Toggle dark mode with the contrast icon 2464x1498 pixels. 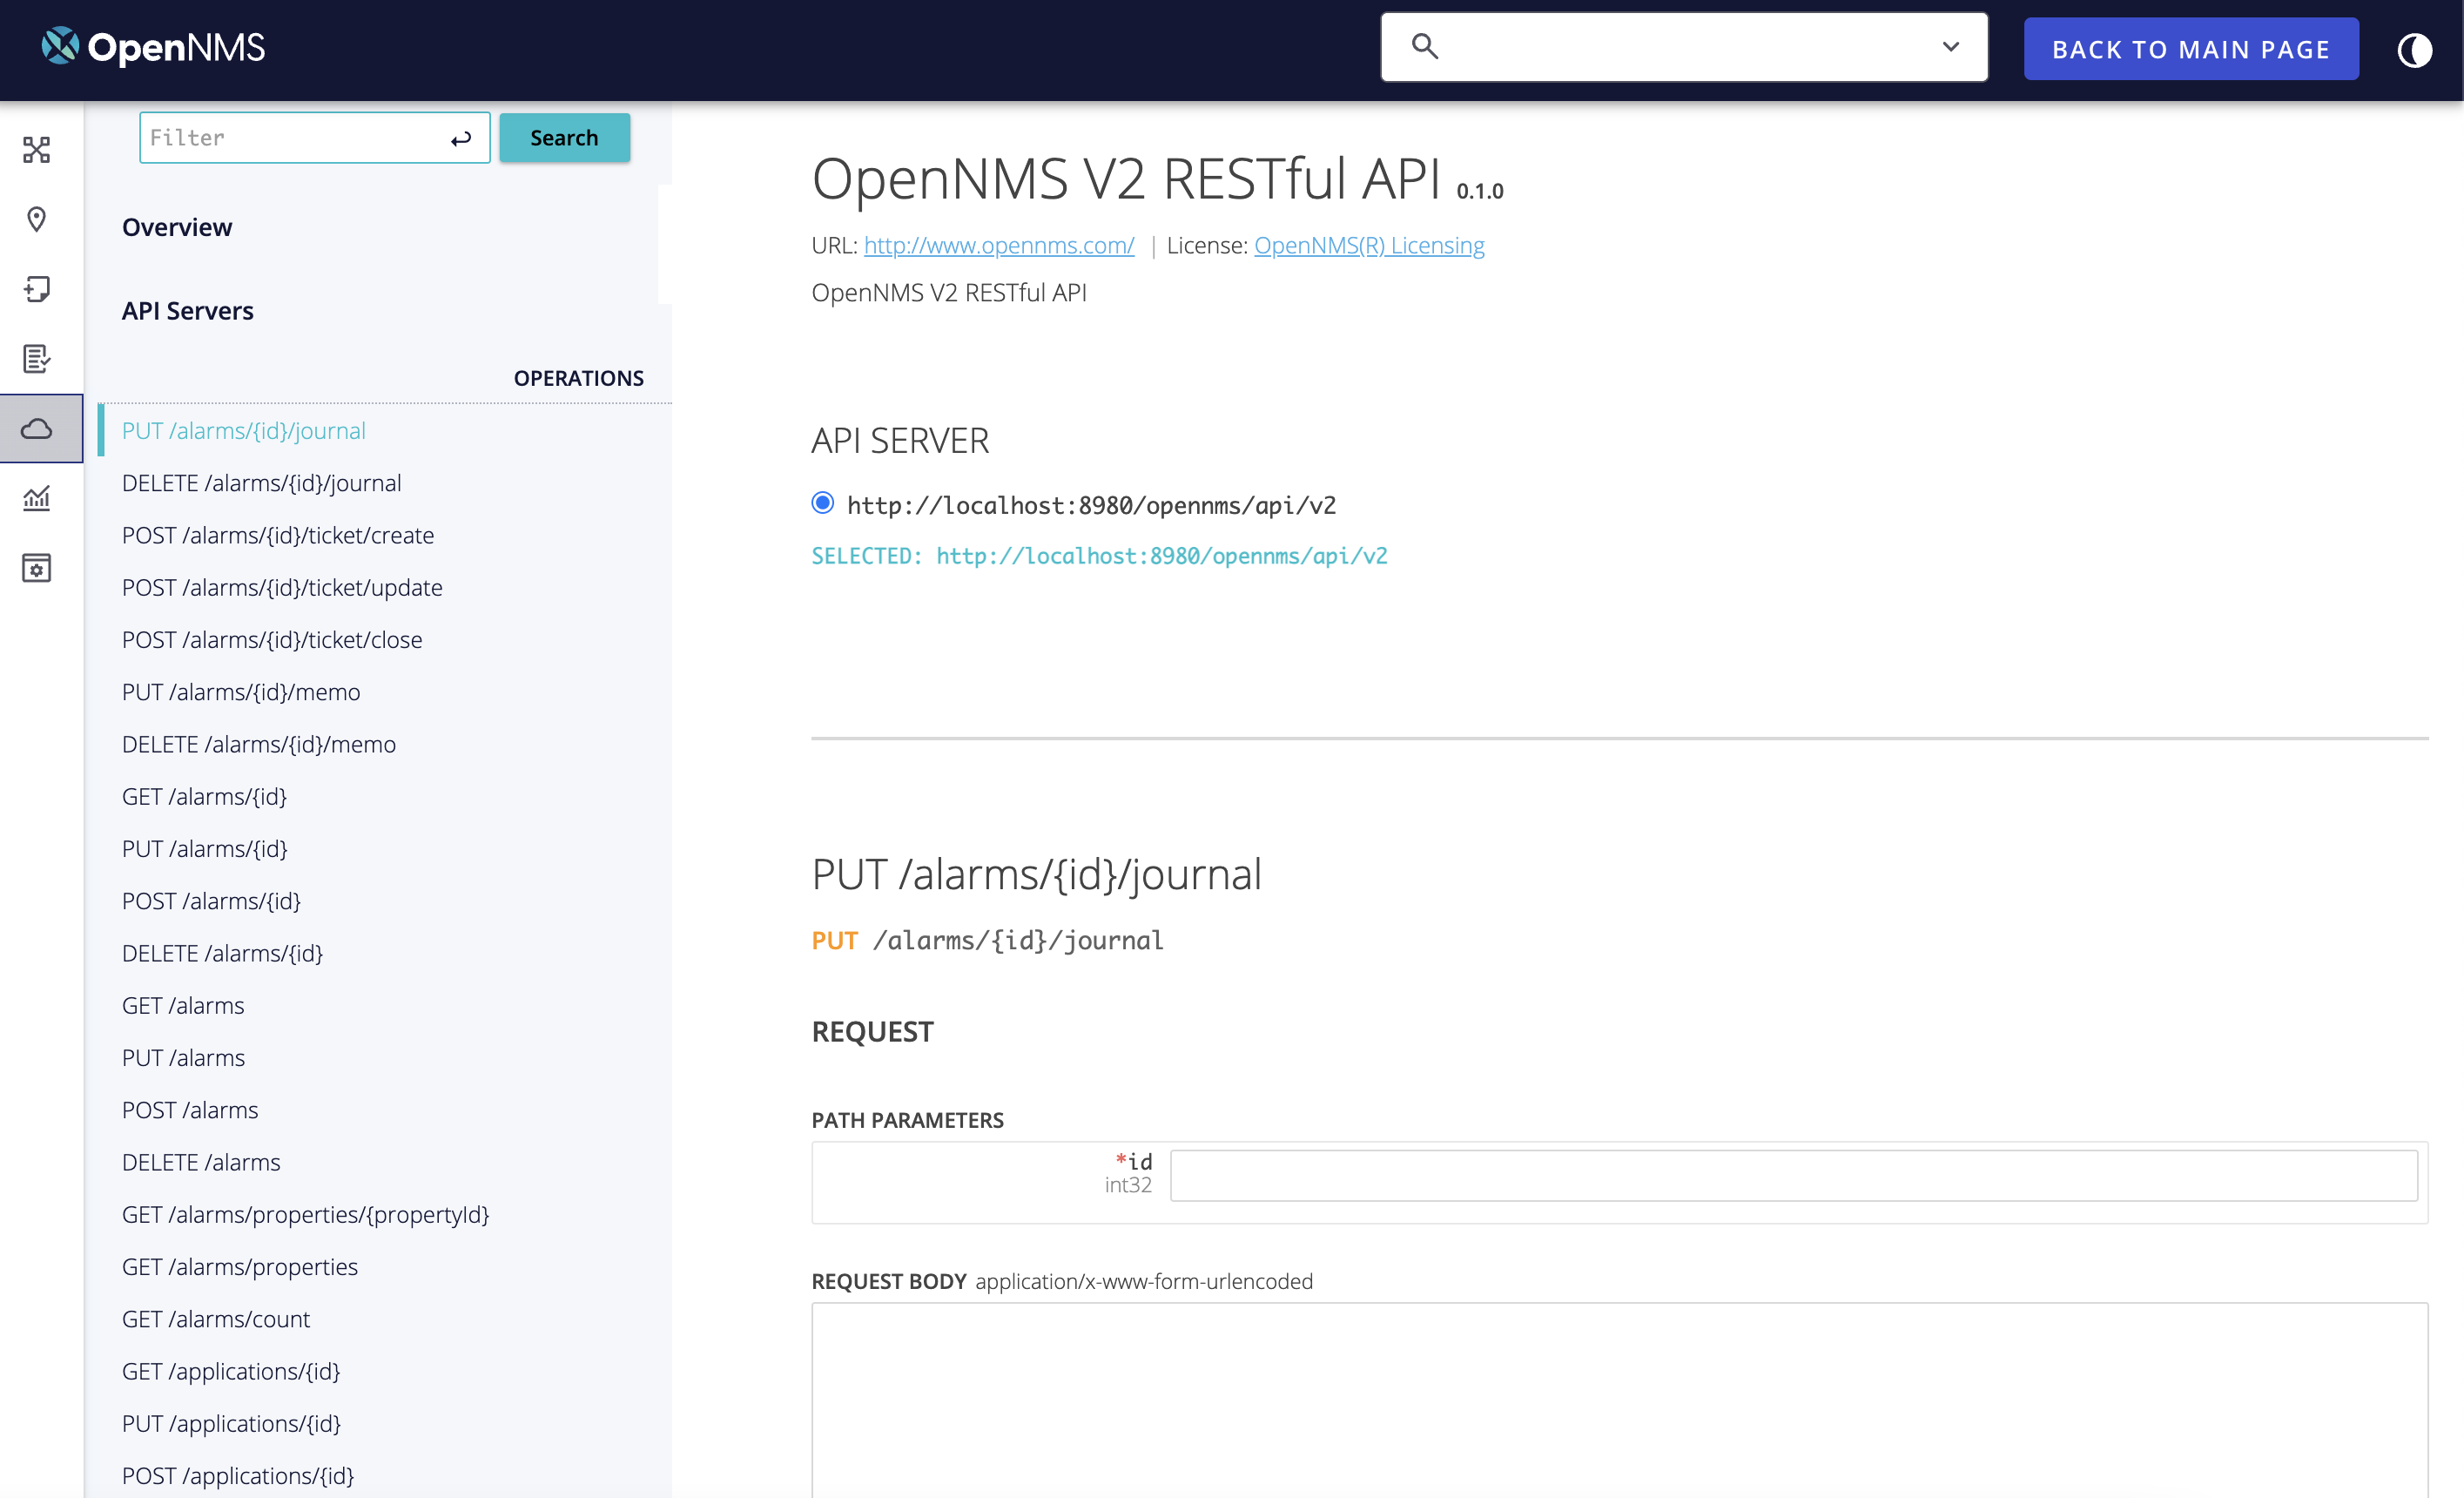click(x=2415, y=49)
